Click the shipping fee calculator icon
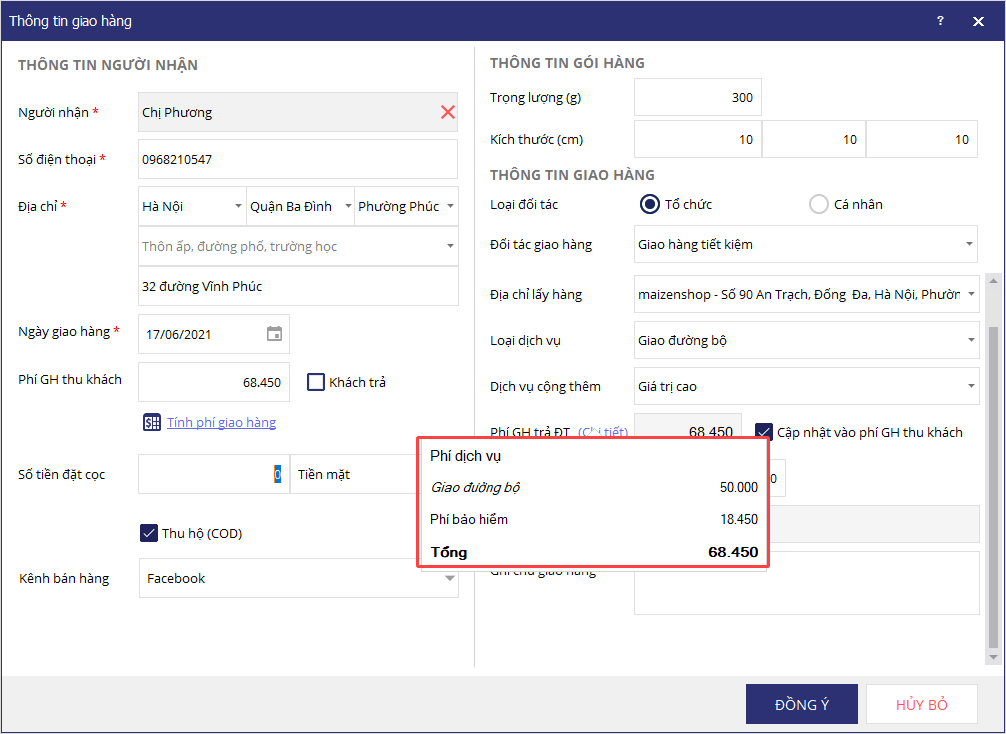 152,423
